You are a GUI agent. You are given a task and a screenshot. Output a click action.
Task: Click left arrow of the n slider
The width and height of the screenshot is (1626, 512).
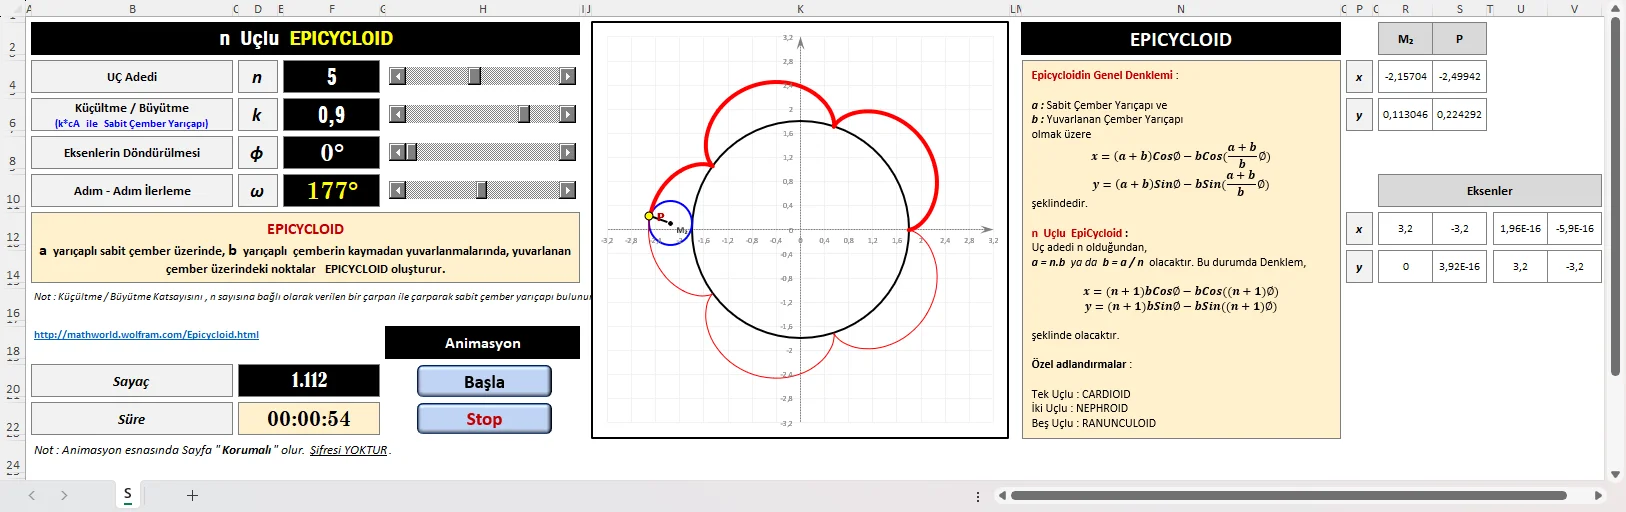click(x=397, y=76)
